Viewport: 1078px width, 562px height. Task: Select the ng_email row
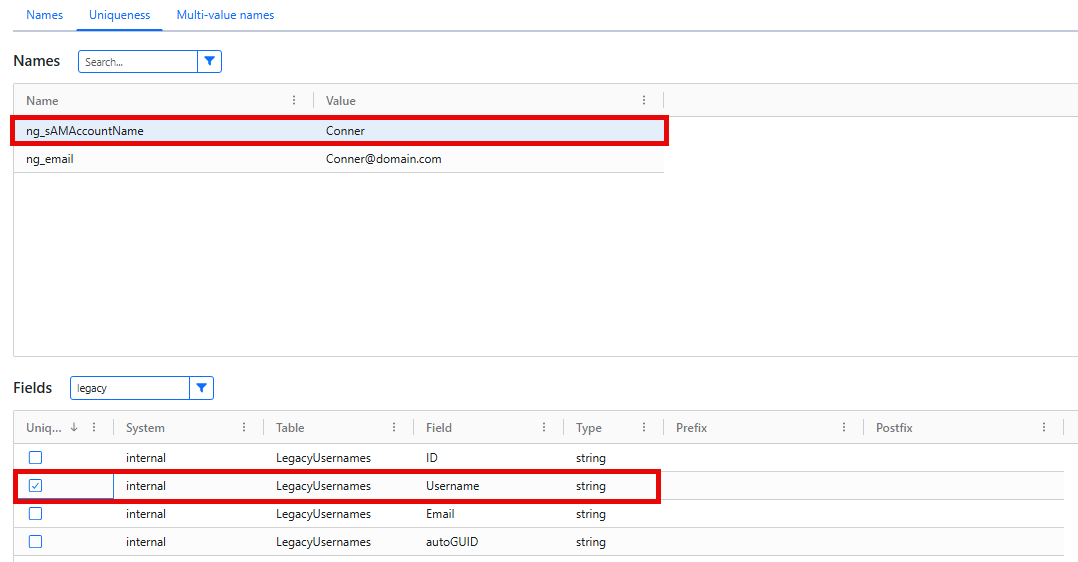pyautogui.click(x=339, y=159)
